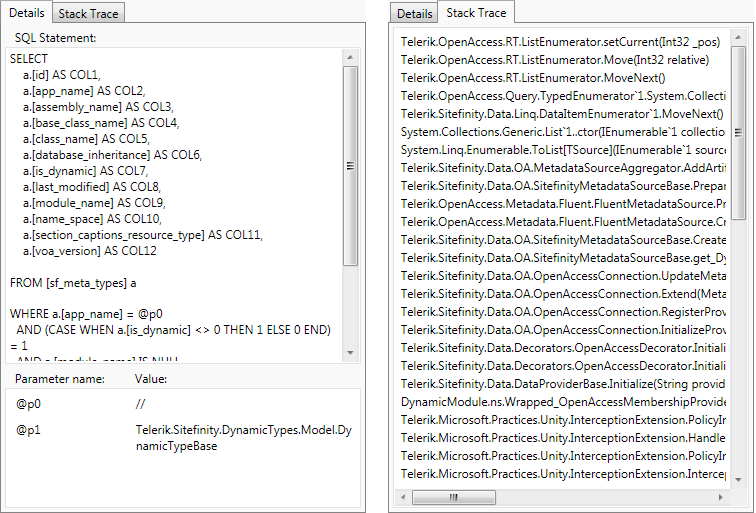Viewport: 756px width, 513px height.
Task: Click the line a.[voa_version] AS COL12
Action: pos(90,251)
